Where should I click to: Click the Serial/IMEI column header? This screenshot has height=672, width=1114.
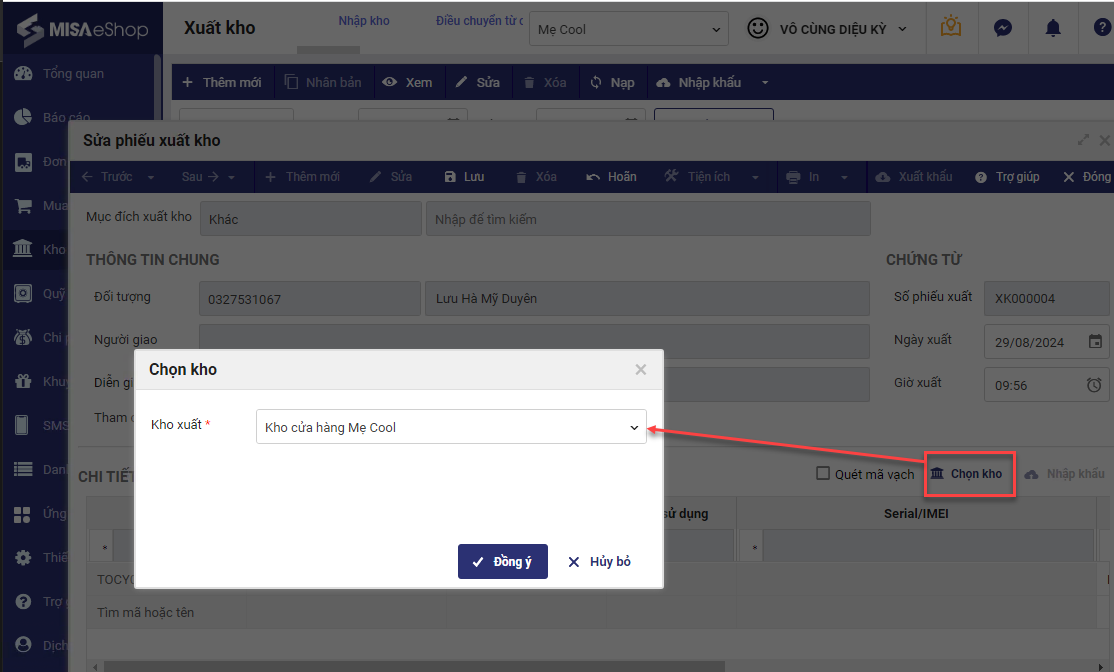[x=916, y=513]
